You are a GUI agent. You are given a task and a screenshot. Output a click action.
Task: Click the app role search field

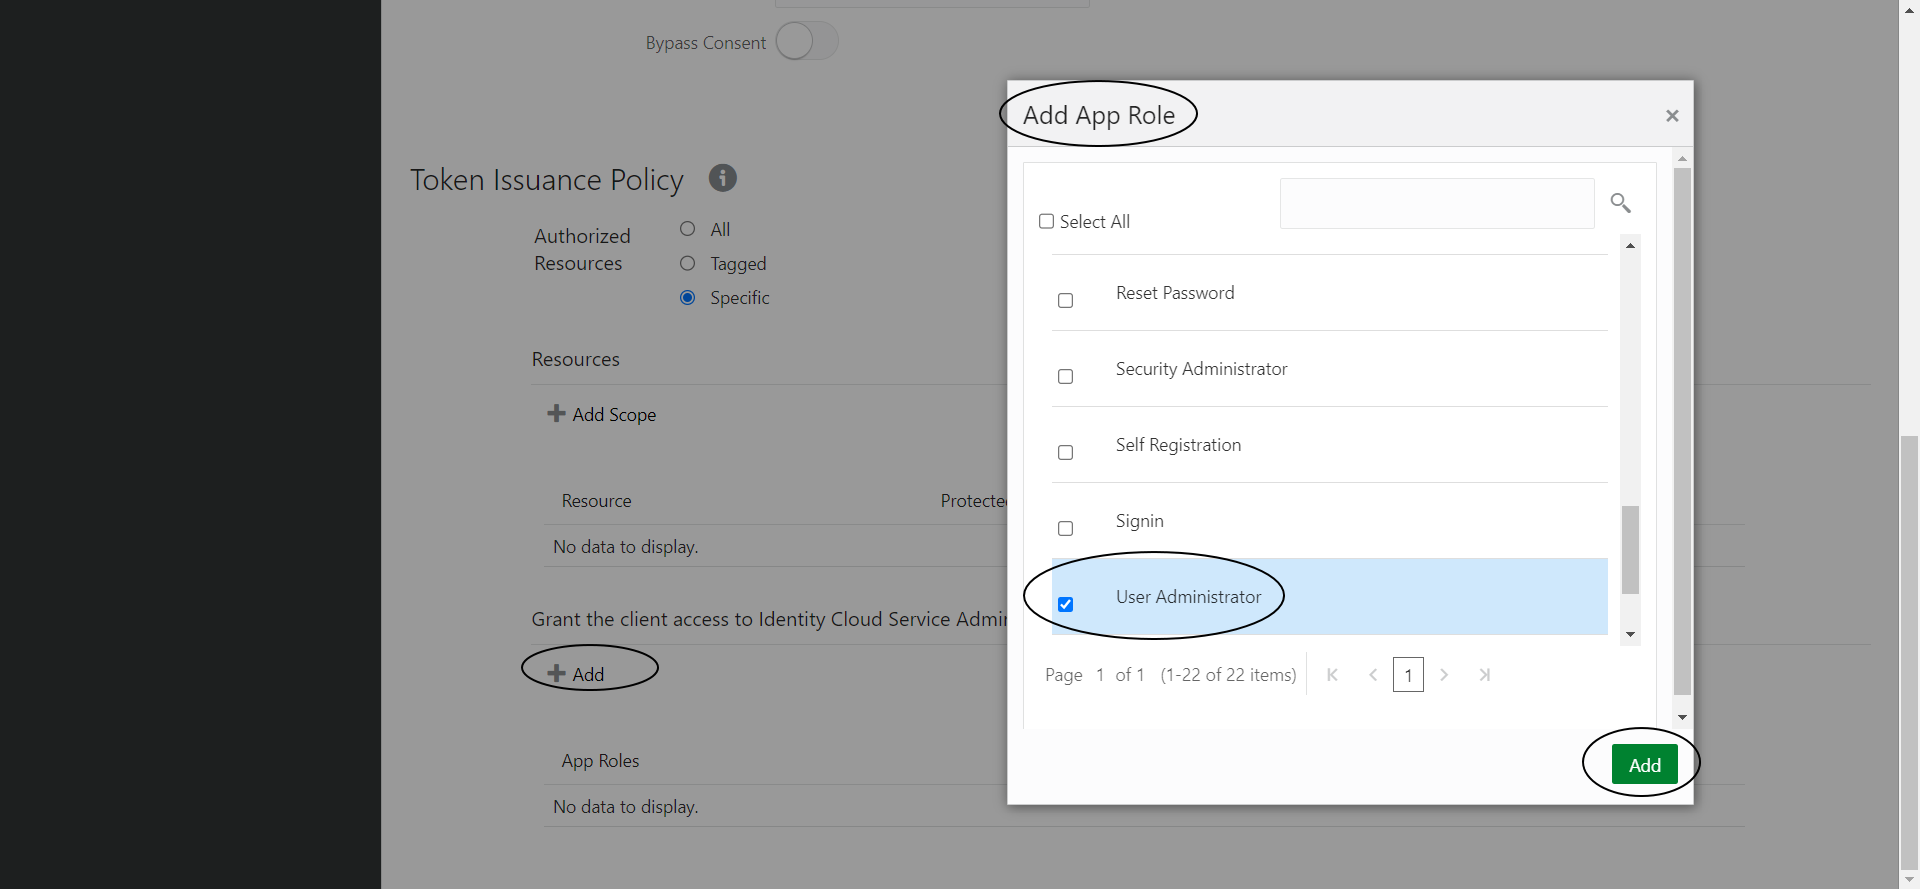pyautogui.click(x=1436, y=203)
